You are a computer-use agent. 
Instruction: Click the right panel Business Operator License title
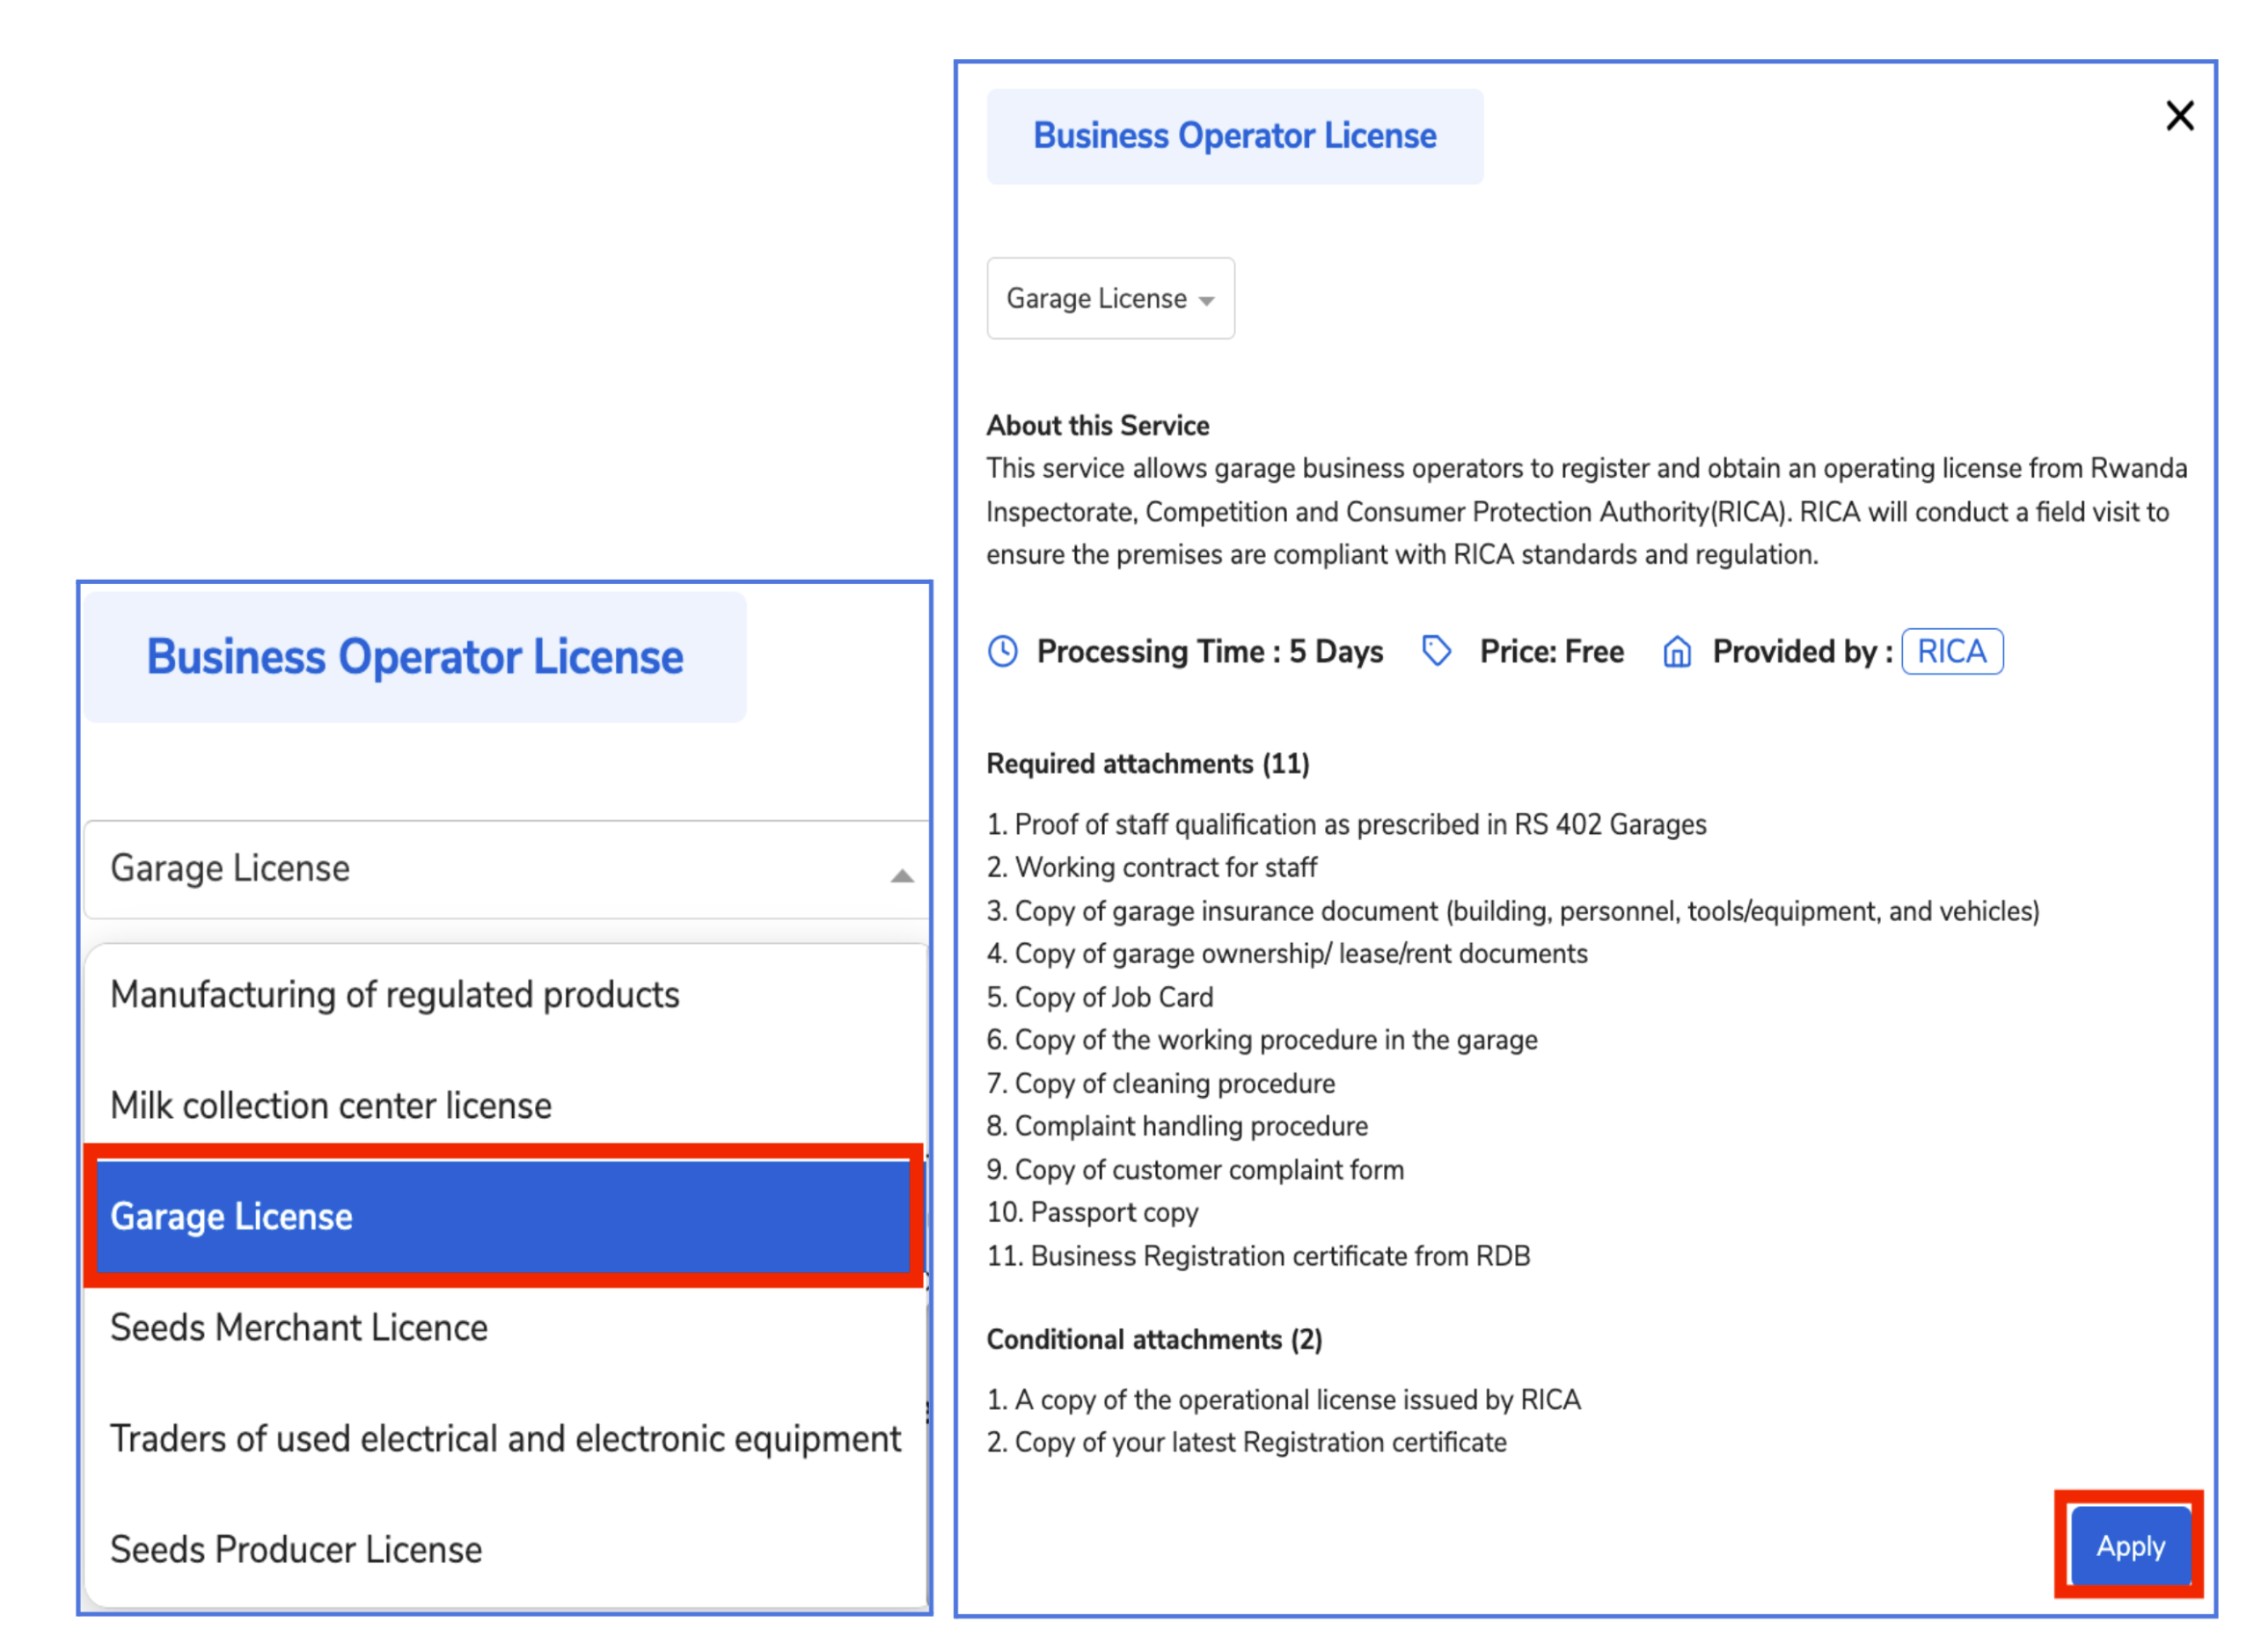pyautogui.click(x=1234, y=136)
